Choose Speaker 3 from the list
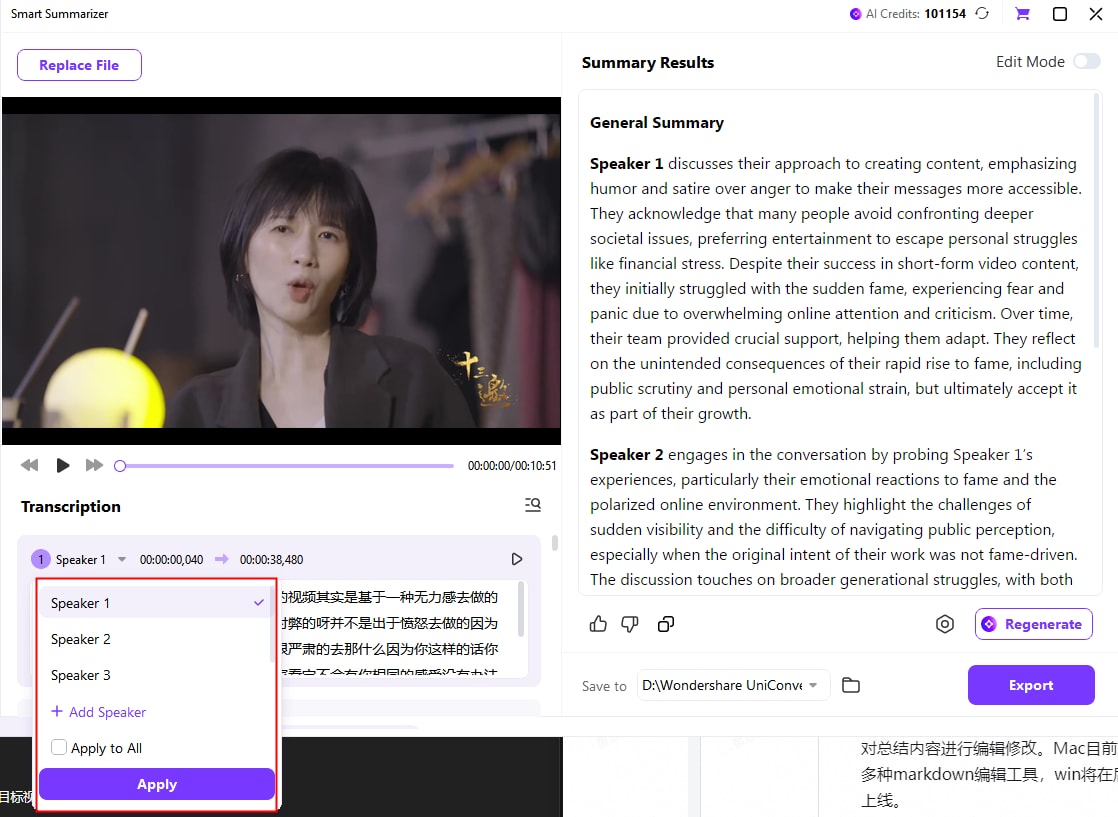 click(81, 675)
